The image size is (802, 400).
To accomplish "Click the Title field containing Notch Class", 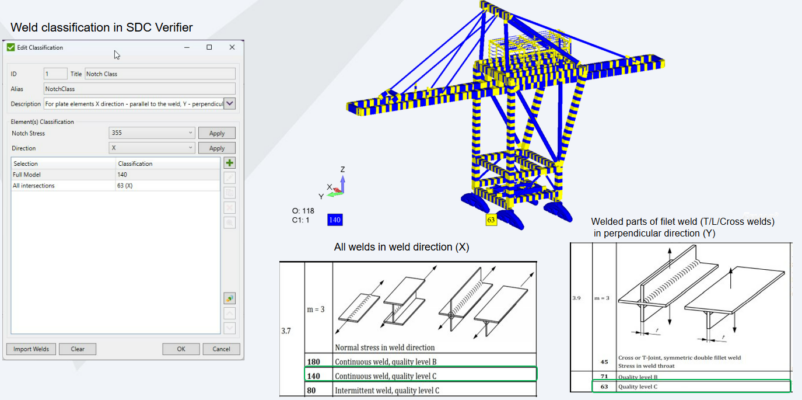I will pos(160,74).
